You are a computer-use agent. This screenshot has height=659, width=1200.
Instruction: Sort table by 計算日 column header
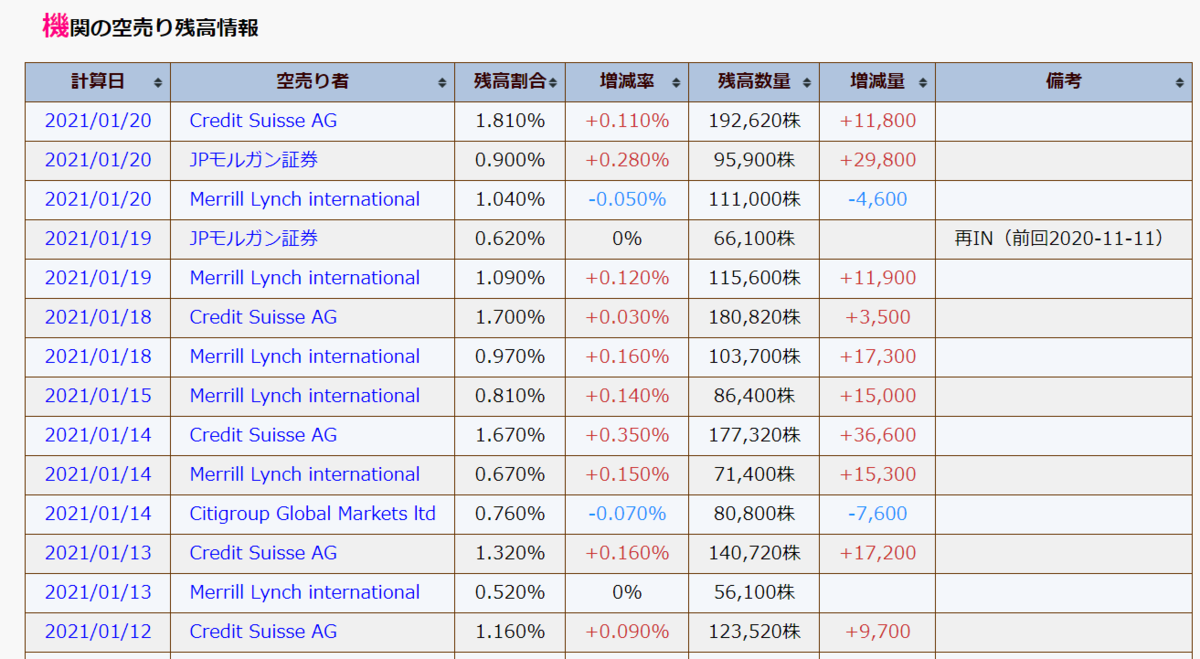tap(98, 82)
